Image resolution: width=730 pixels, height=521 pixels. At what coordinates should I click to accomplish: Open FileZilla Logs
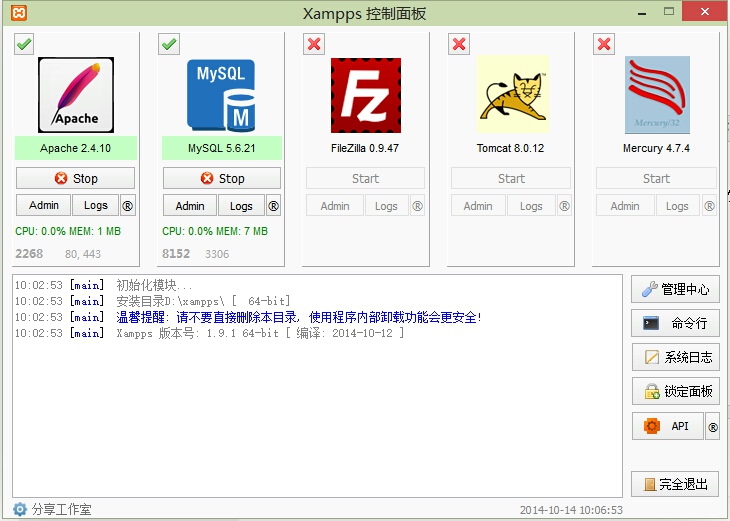click(386, 205)
